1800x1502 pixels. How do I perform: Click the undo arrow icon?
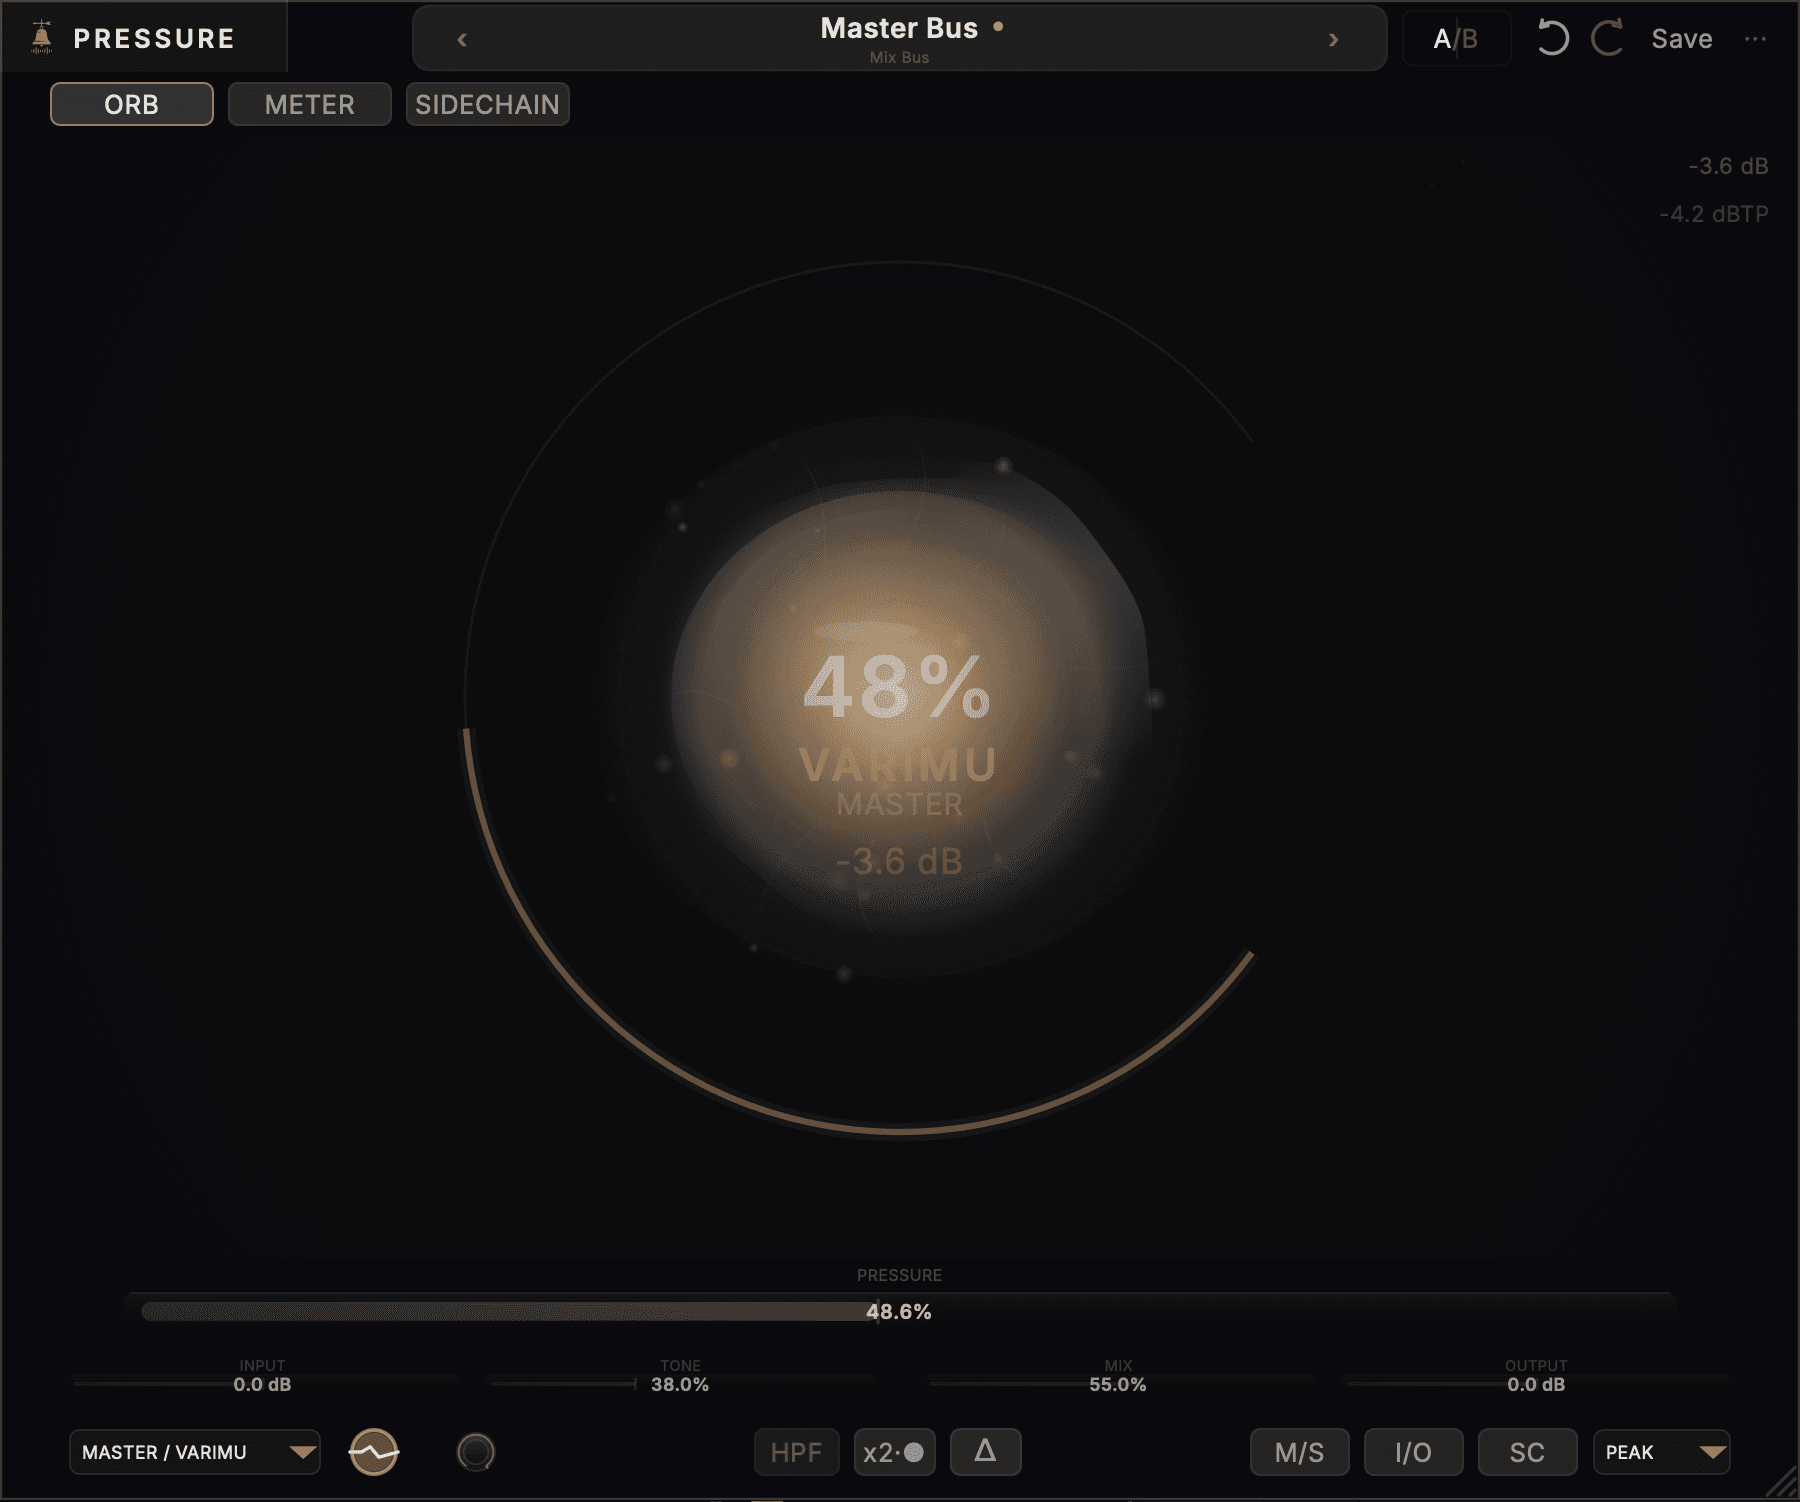point(1552,39)
